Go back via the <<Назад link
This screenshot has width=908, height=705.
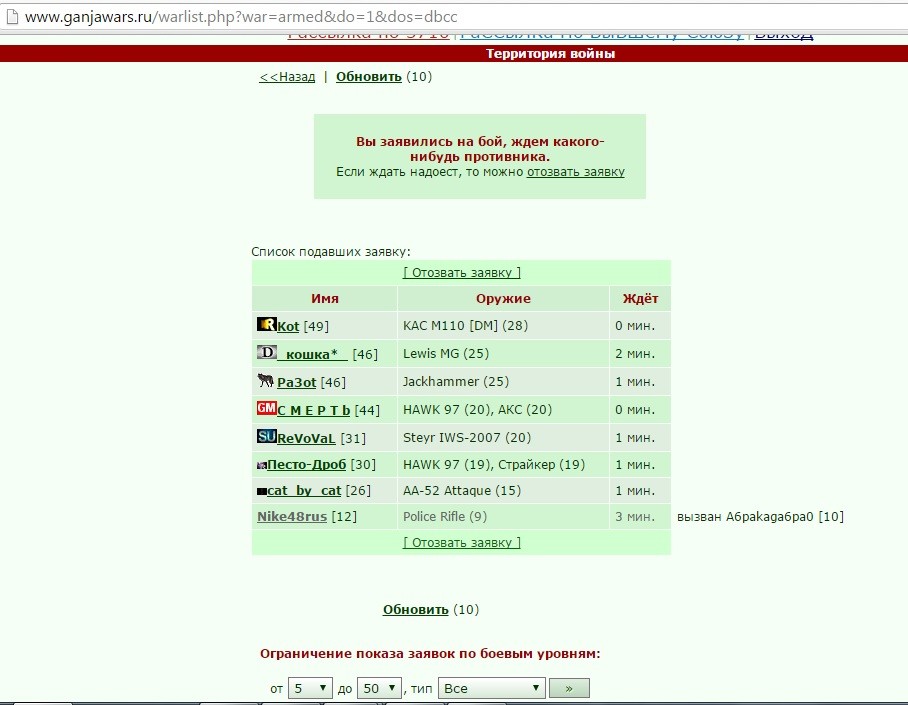(x=287, y=76)
